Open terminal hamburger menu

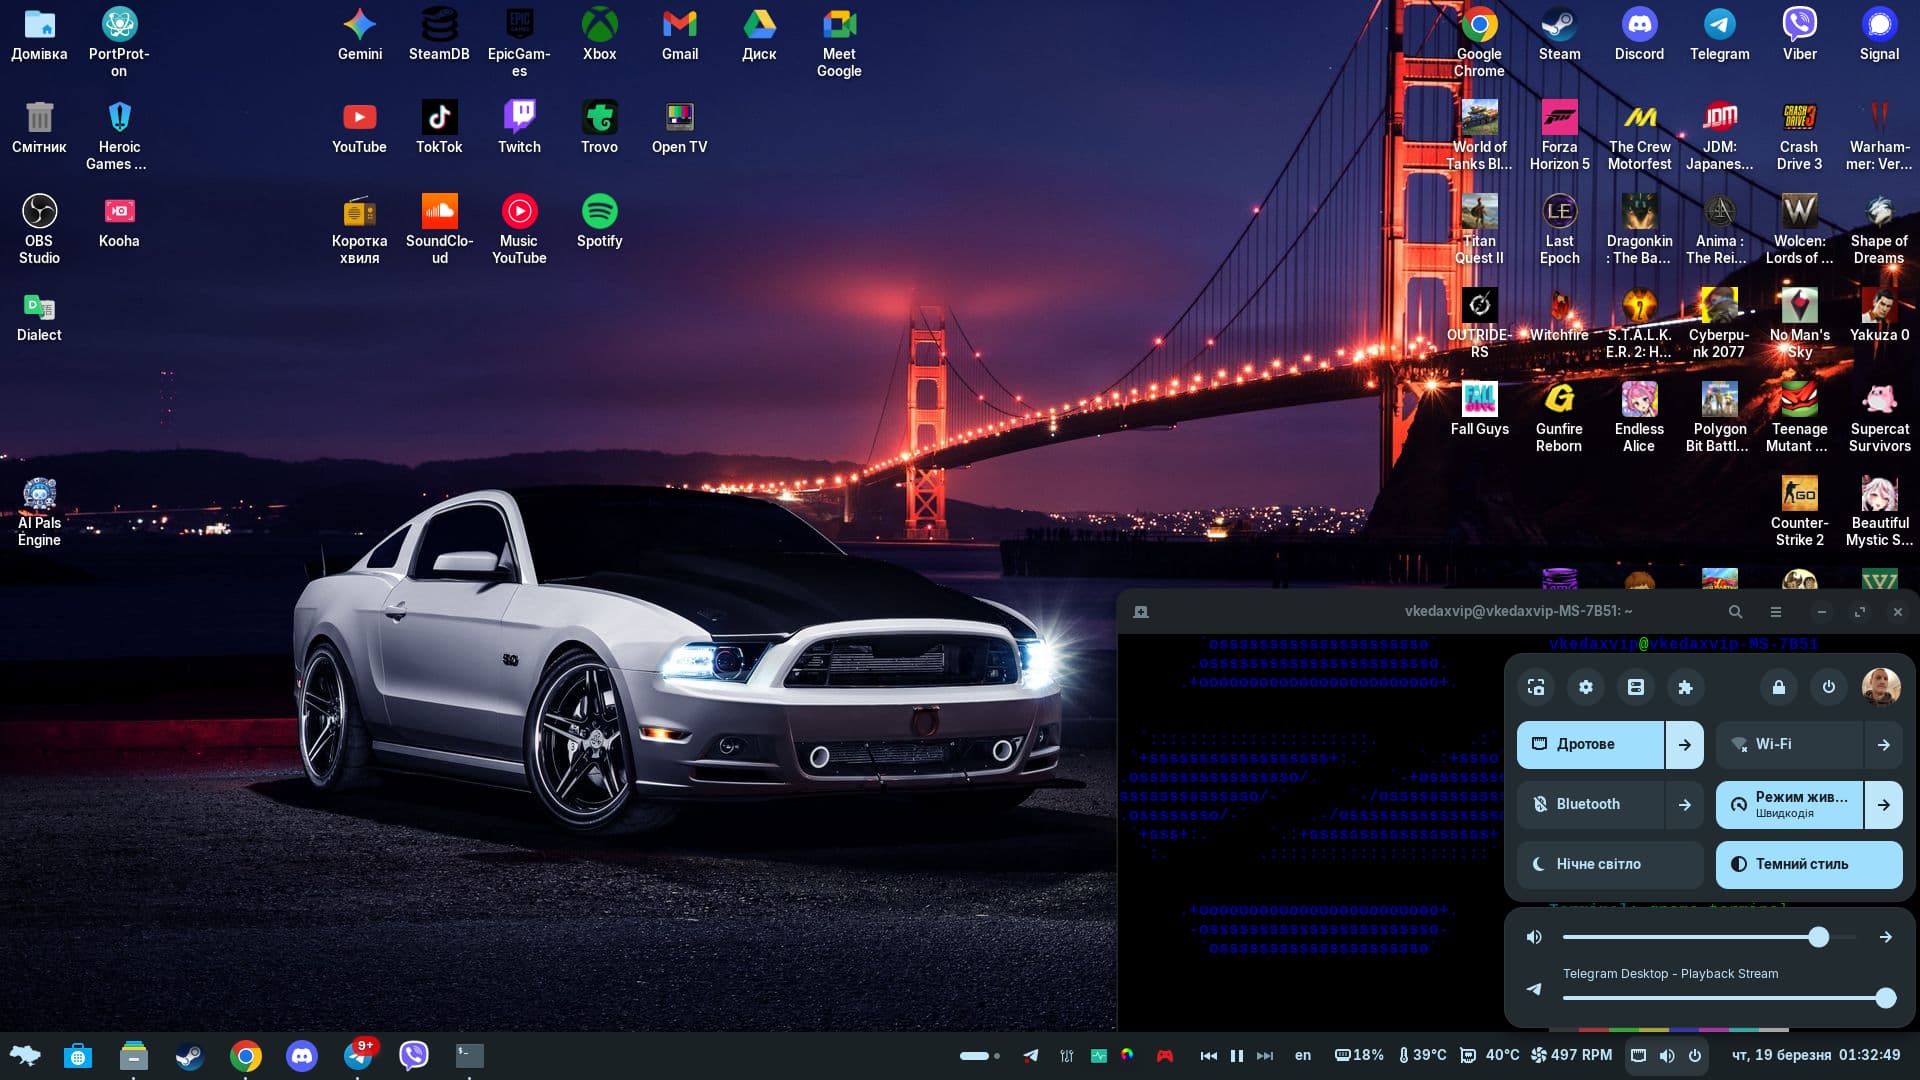pos(1775,612)
